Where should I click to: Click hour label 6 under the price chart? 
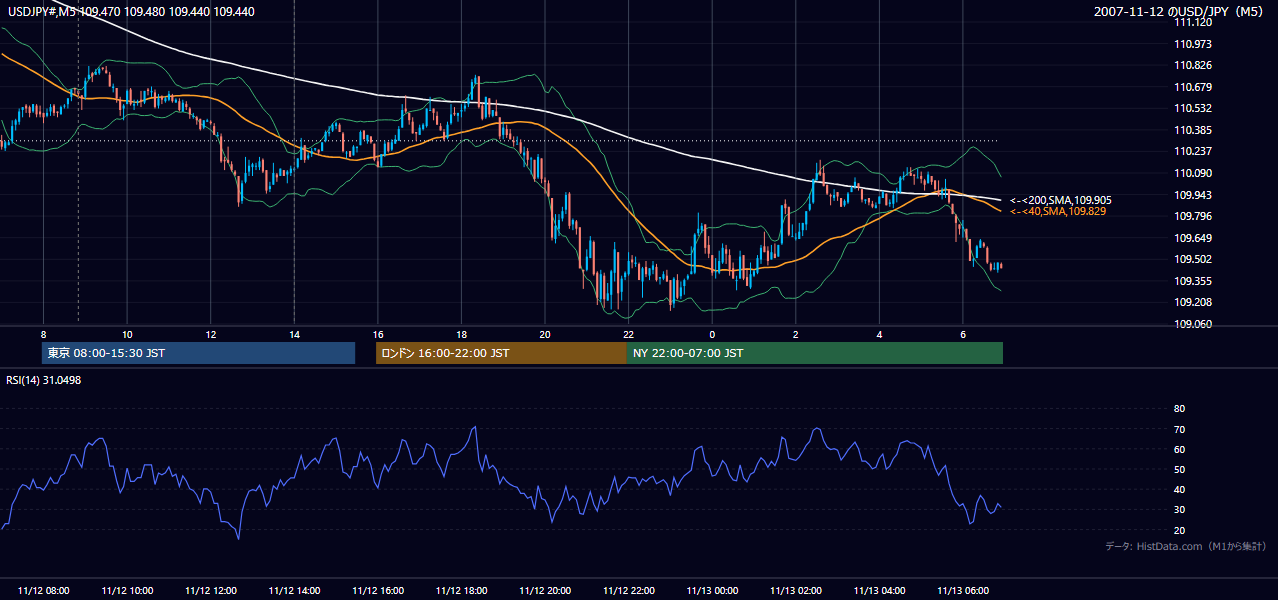[x=962, y=334]
